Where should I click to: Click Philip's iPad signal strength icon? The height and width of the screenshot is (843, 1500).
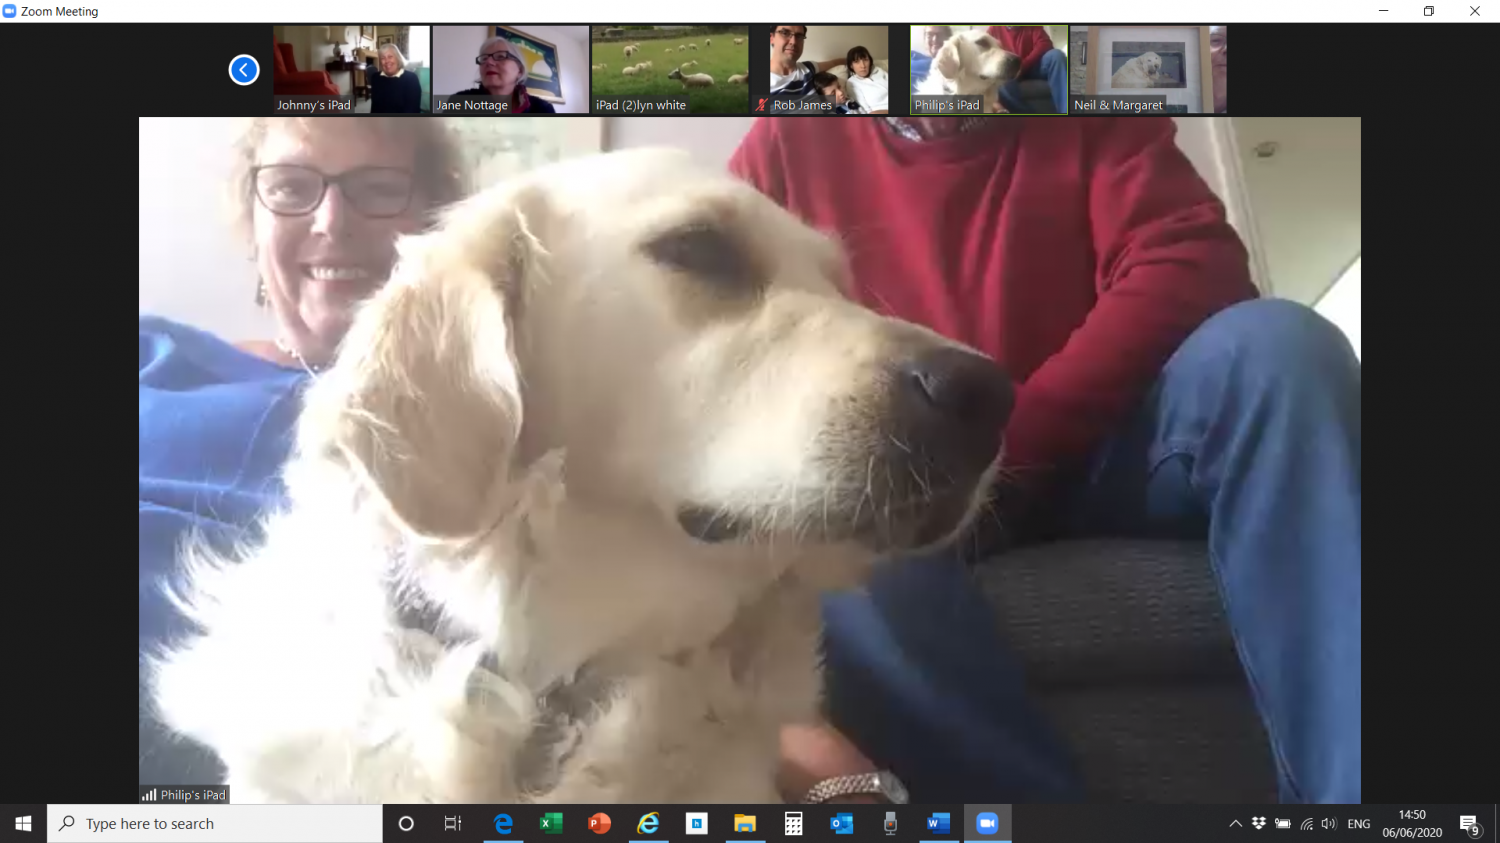tap(149, 795)
